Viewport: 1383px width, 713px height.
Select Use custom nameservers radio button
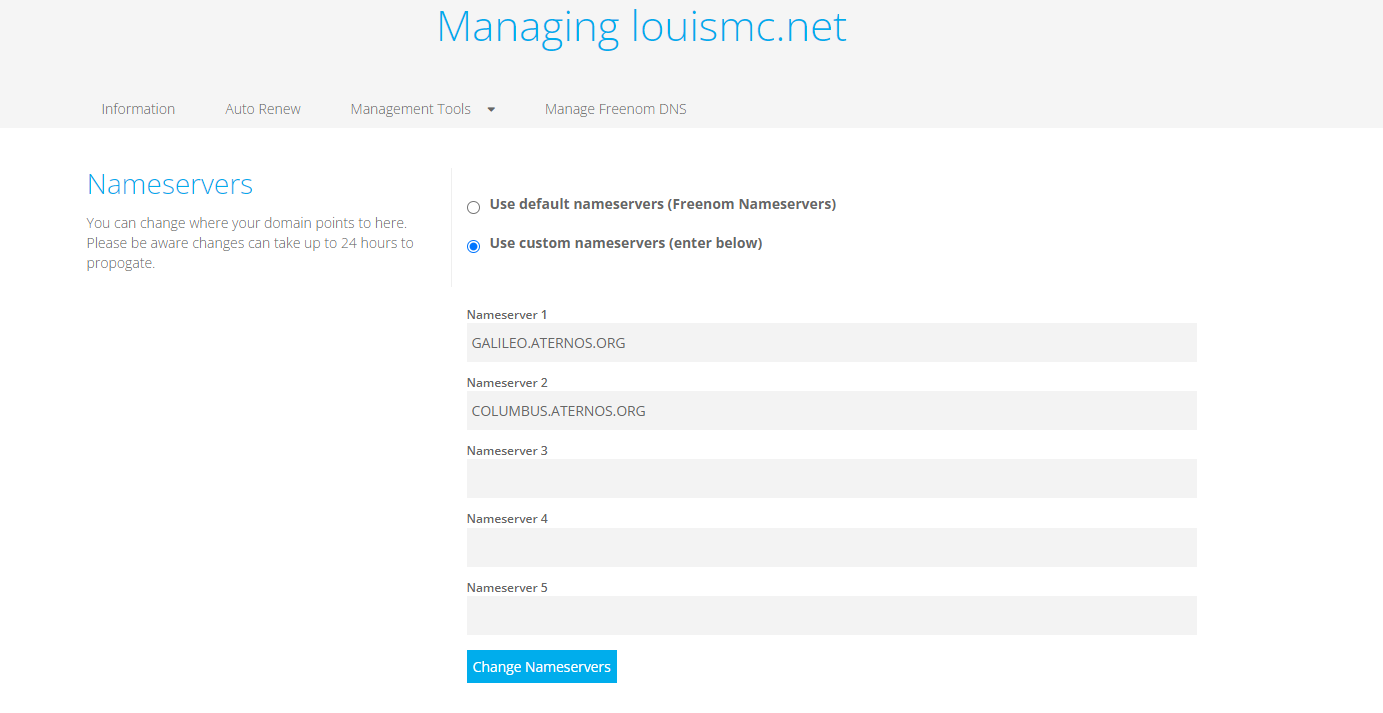tap(474, 246)
